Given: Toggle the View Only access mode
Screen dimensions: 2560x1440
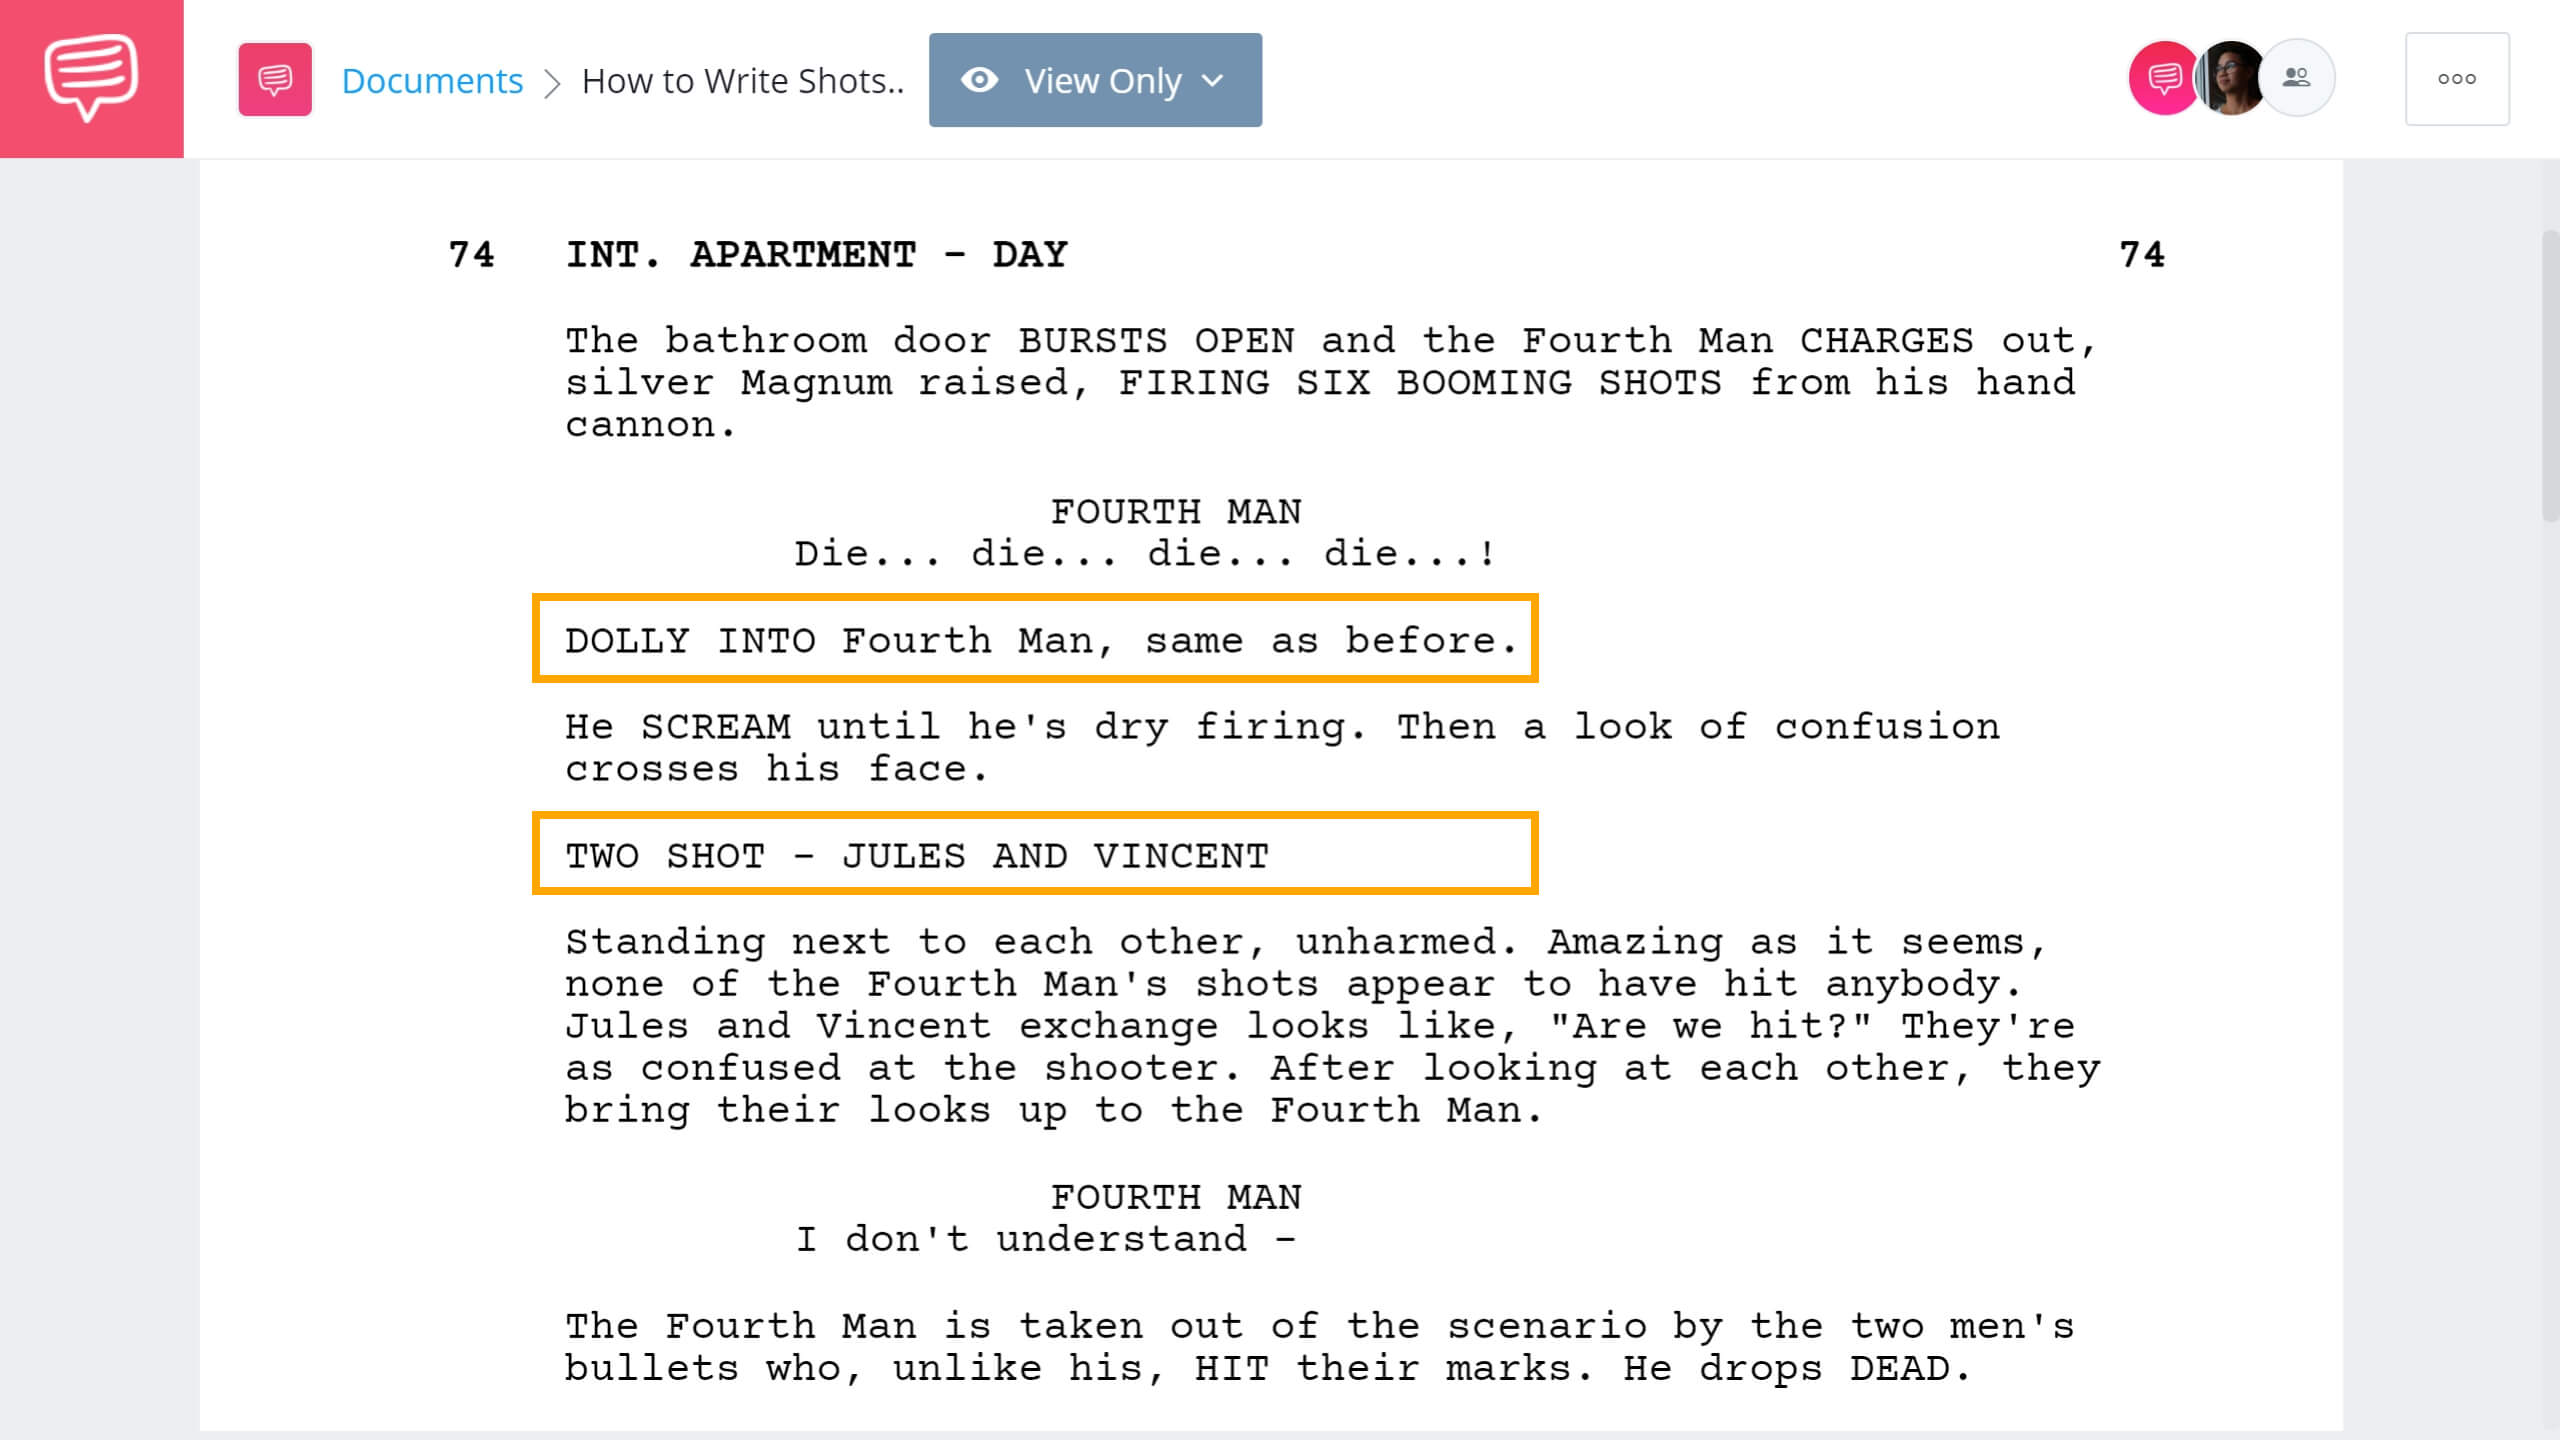Looking at the screenshot, I should tap(1094, 79).
